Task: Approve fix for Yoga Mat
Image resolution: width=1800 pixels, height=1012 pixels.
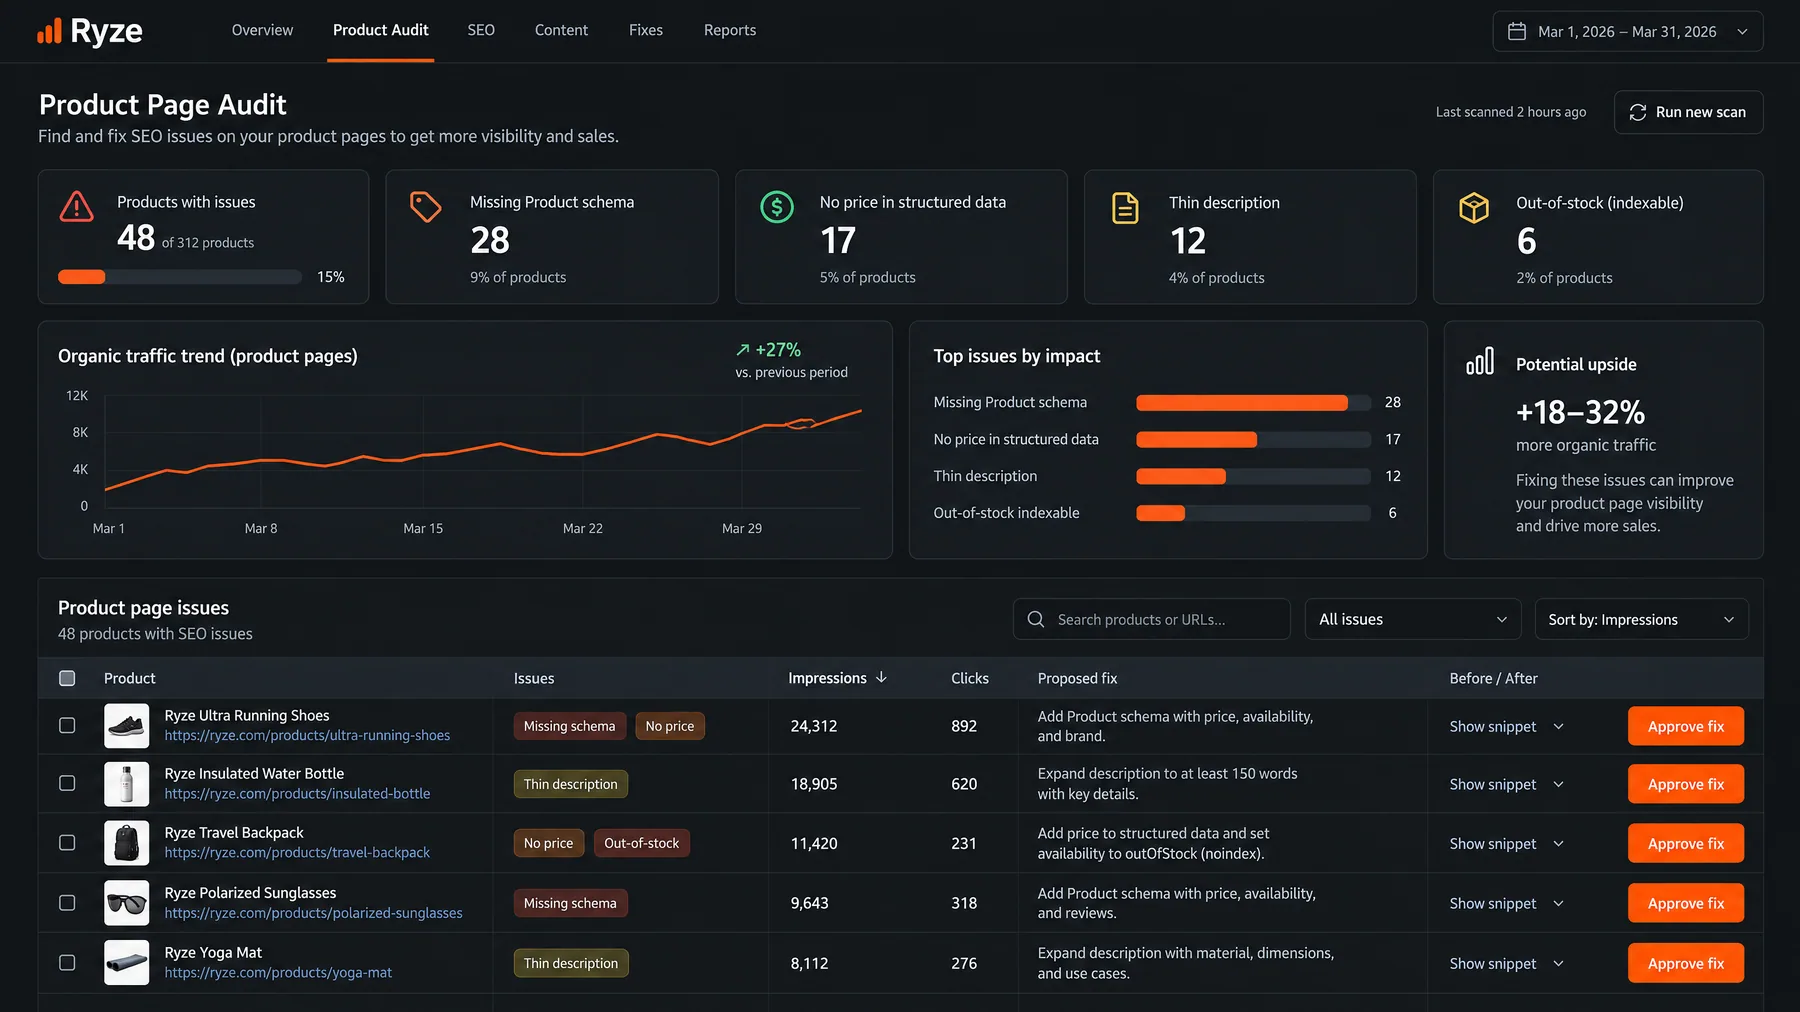Action: coord(1686,963)
